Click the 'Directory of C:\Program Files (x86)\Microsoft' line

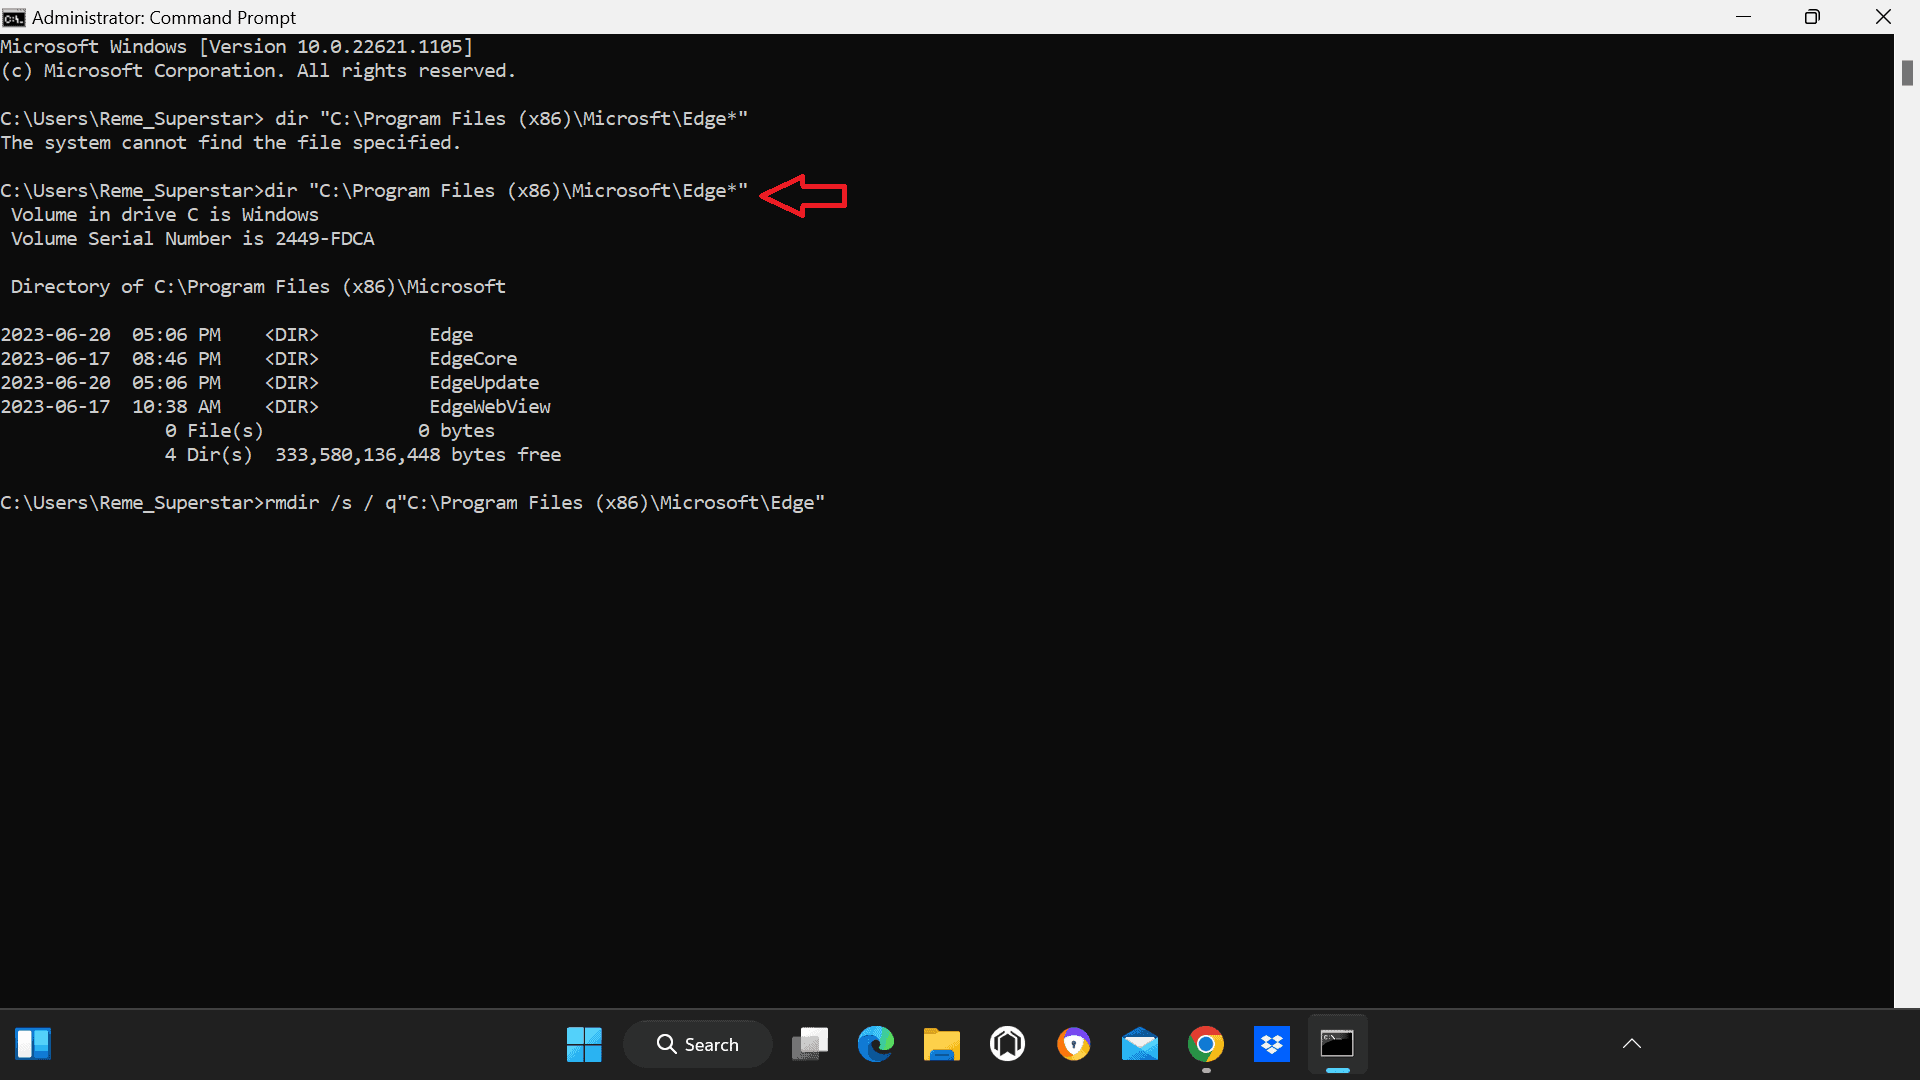tap(258, 287)
